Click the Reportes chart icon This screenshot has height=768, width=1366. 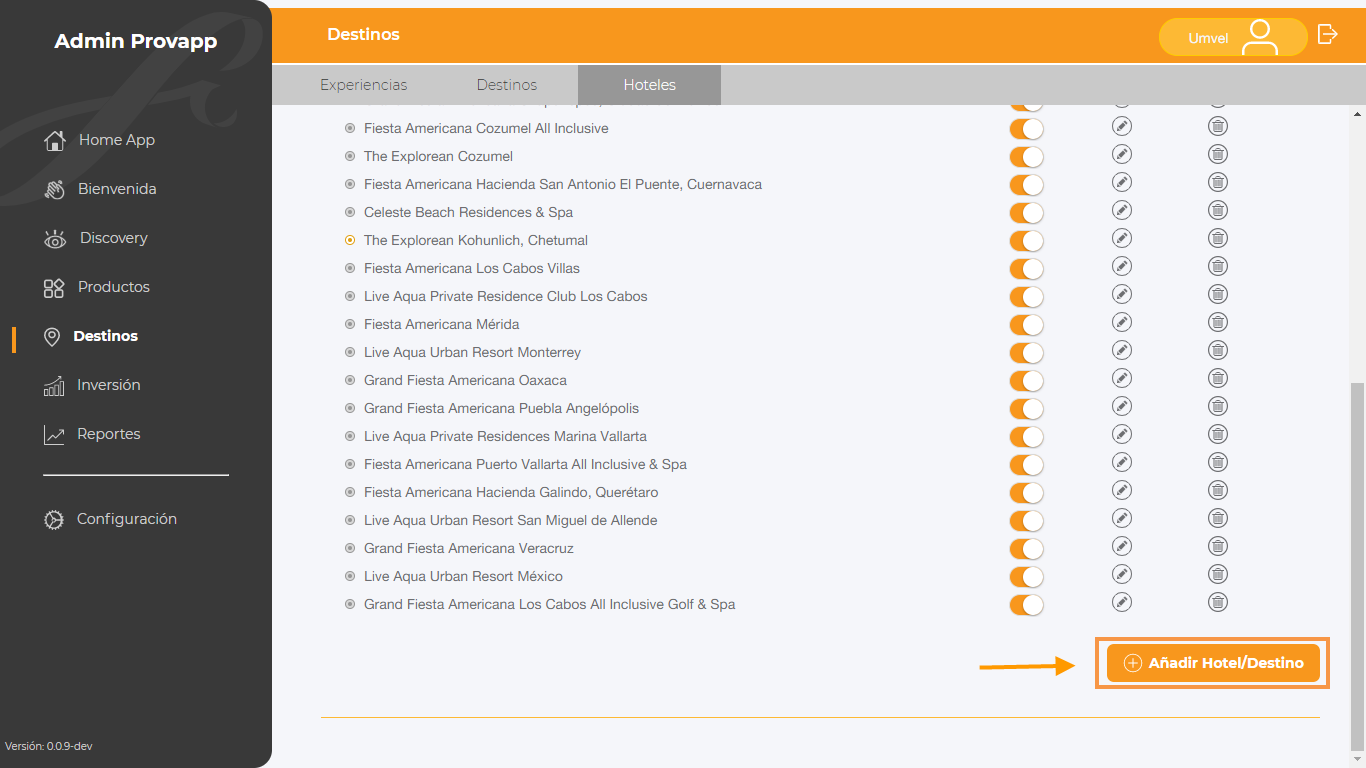[54, 435]
